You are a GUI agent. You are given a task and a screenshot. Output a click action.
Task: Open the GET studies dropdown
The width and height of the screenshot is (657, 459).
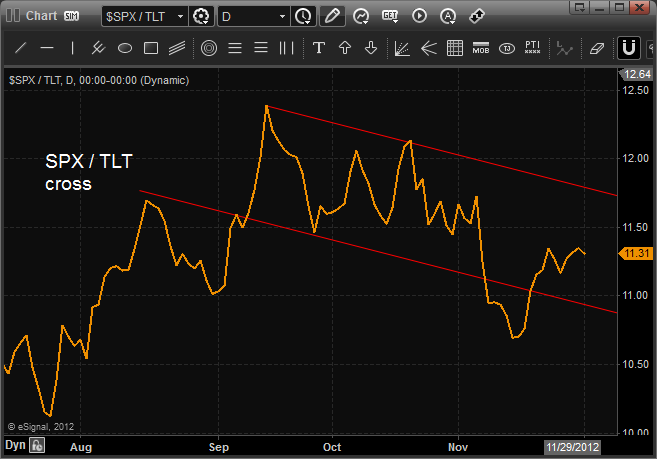coord(390,16)
